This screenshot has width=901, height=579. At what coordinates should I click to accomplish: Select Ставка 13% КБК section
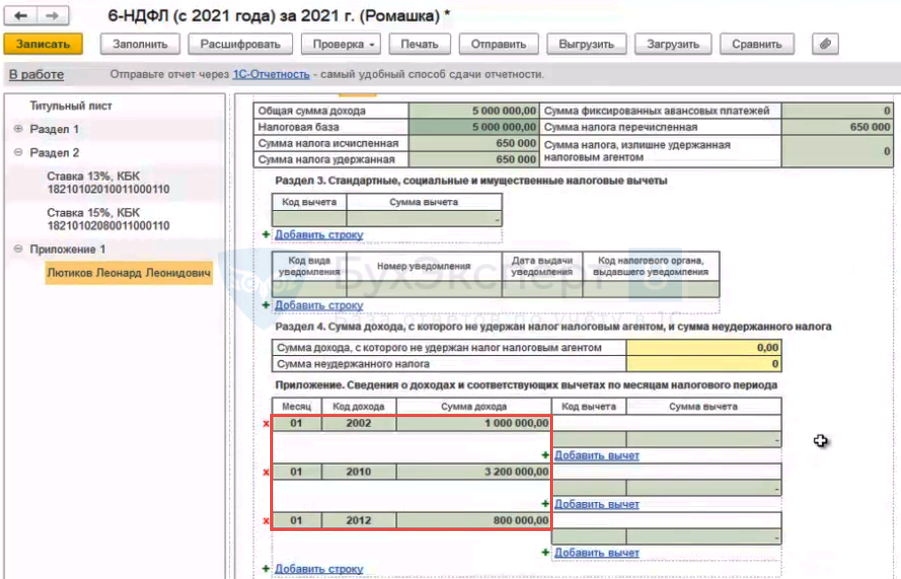107,182
